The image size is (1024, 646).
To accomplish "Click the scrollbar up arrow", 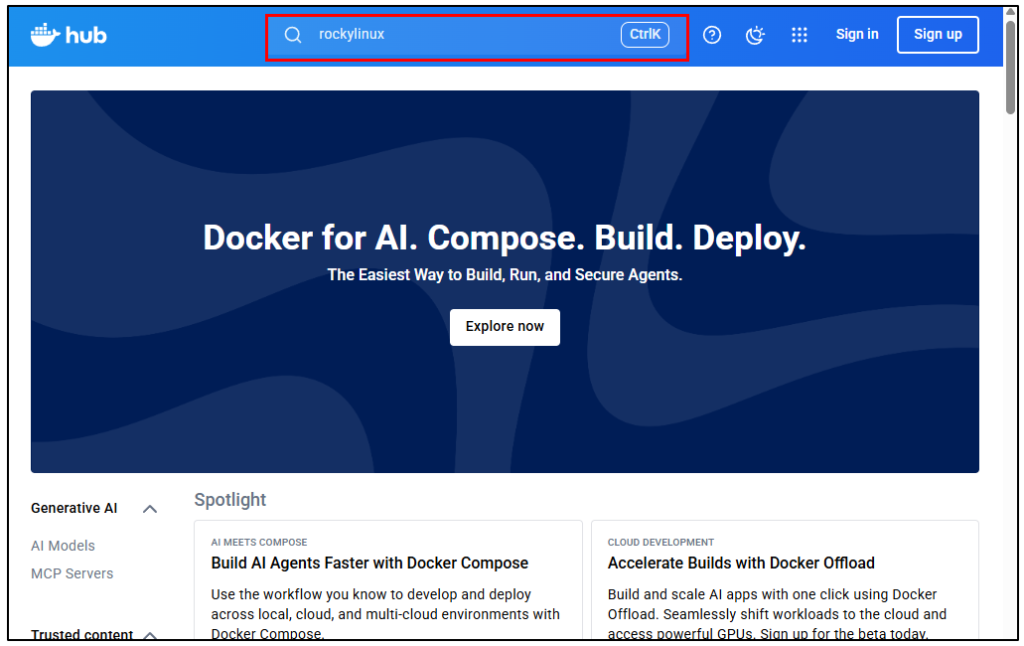I will [1012, 12].
